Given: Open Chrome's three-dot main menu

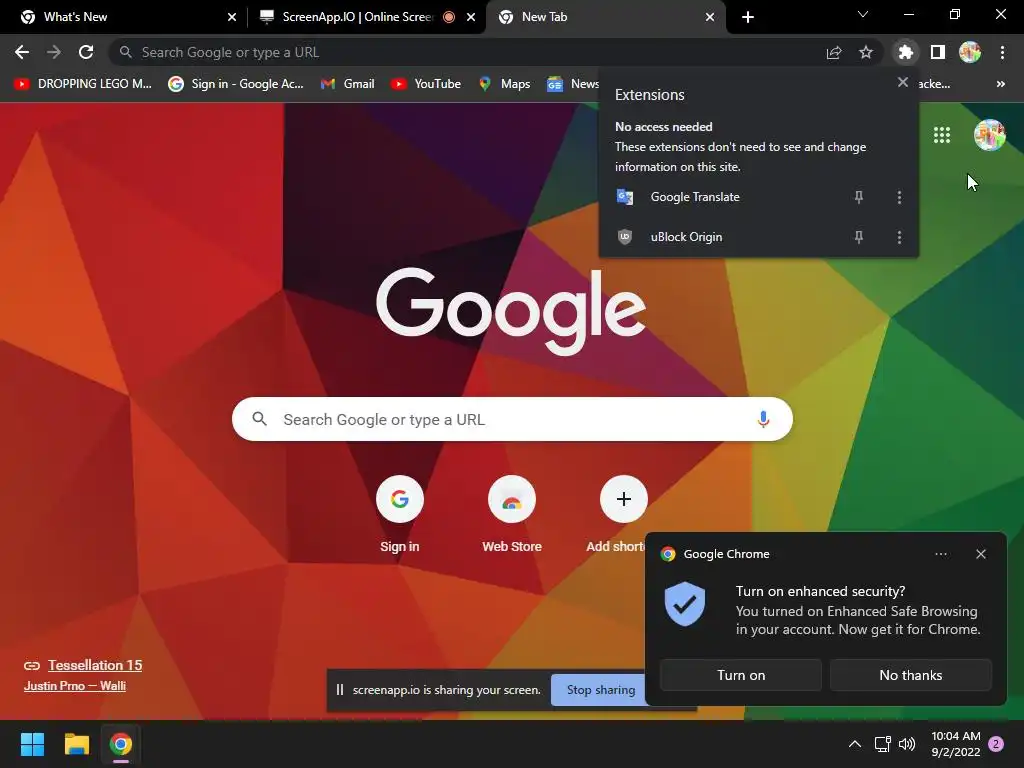Looking at the screenshot, I should click(x=1002, y=52).
